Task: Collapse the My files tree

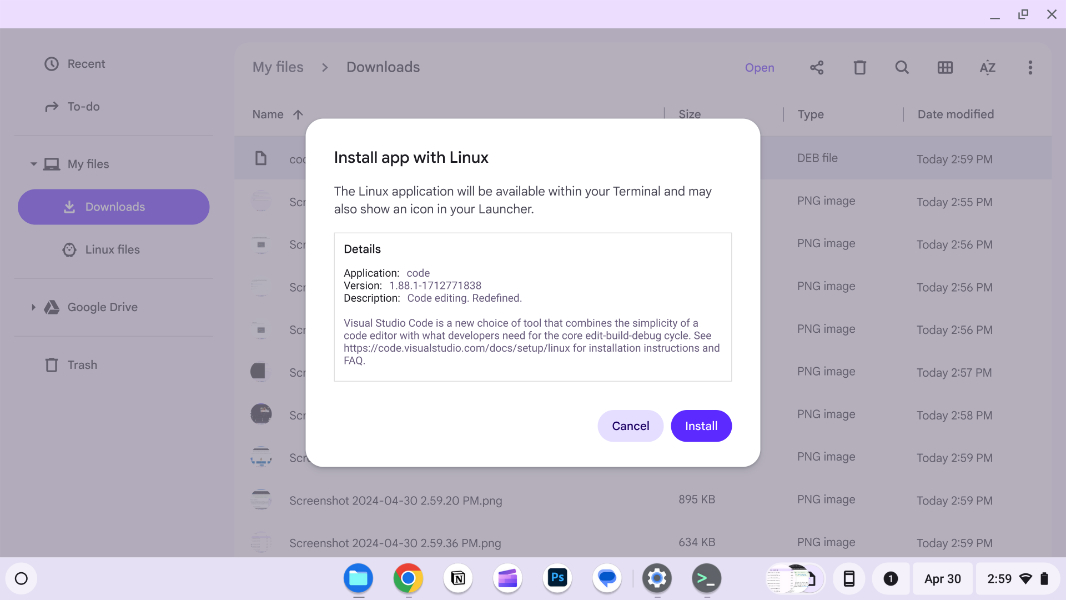Action: click(x=33, y=164)
